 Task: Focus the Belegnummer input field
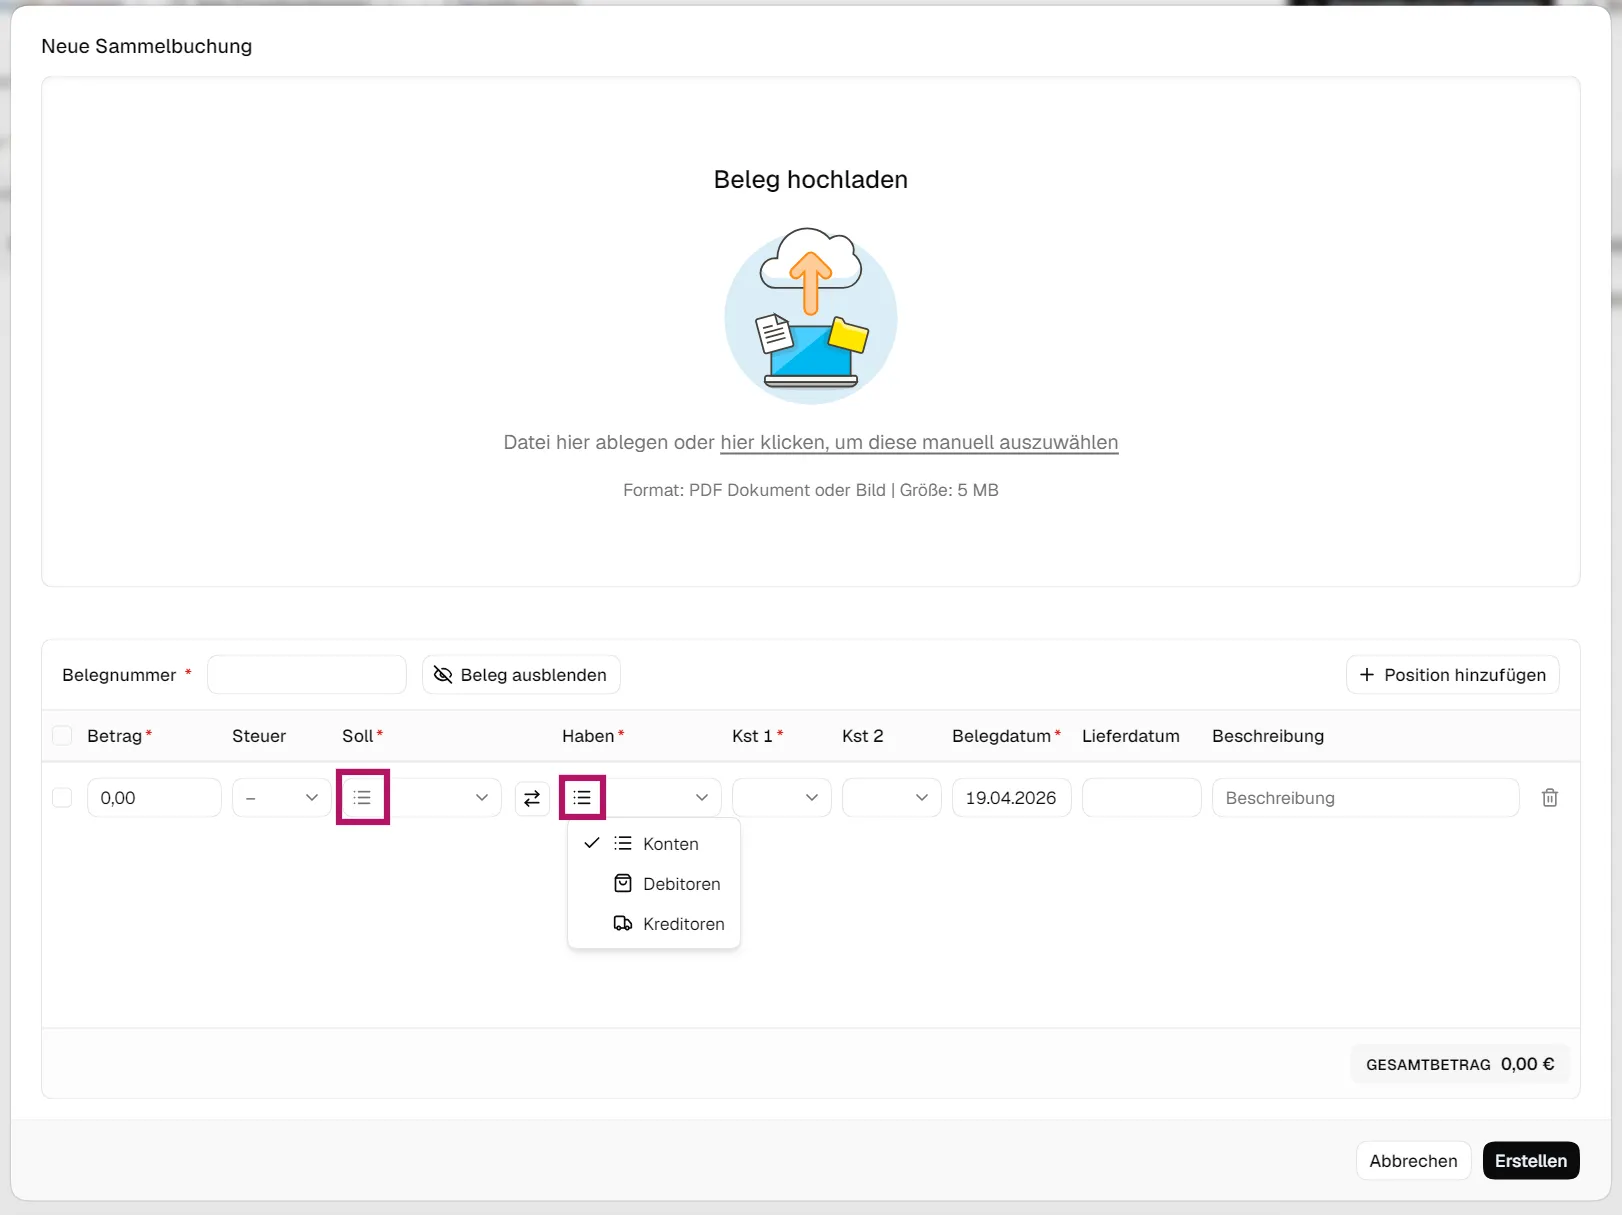[x=306, y=675]
